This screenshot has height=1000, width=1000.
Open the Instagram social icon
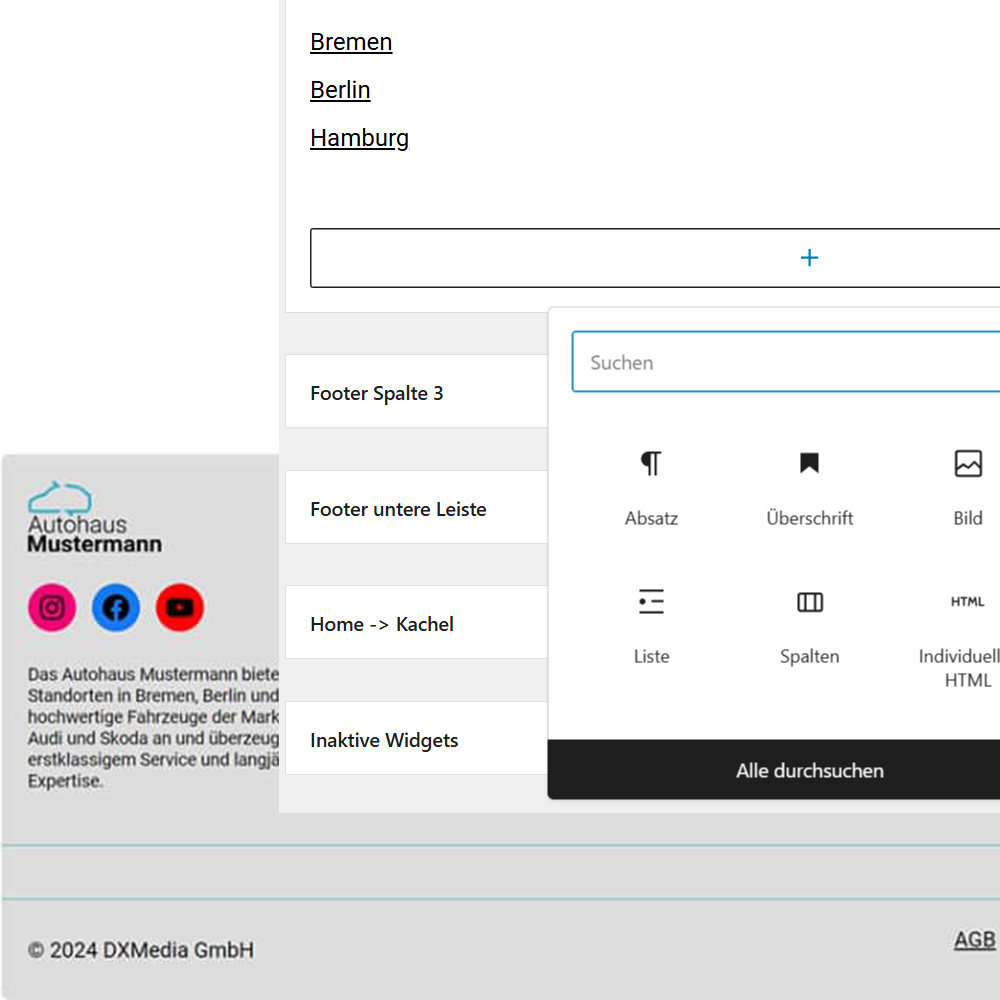52,608
